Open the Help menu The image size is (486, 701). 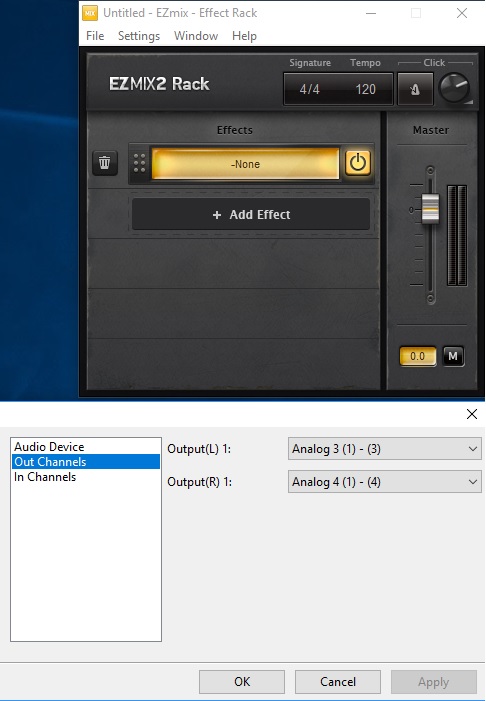[244, 36]
